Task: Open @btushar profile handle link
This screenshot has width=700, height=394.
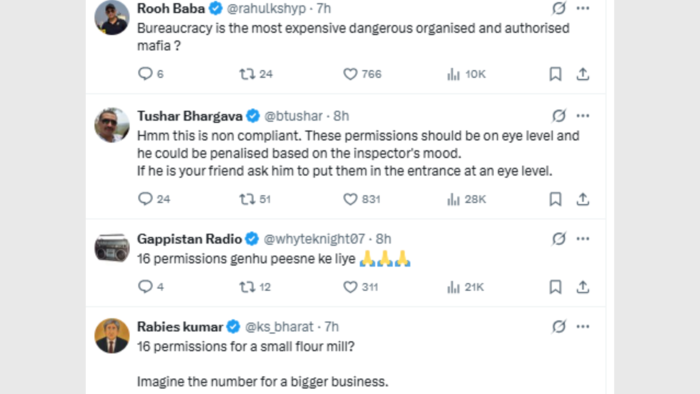Action: [x=293, y=116]
